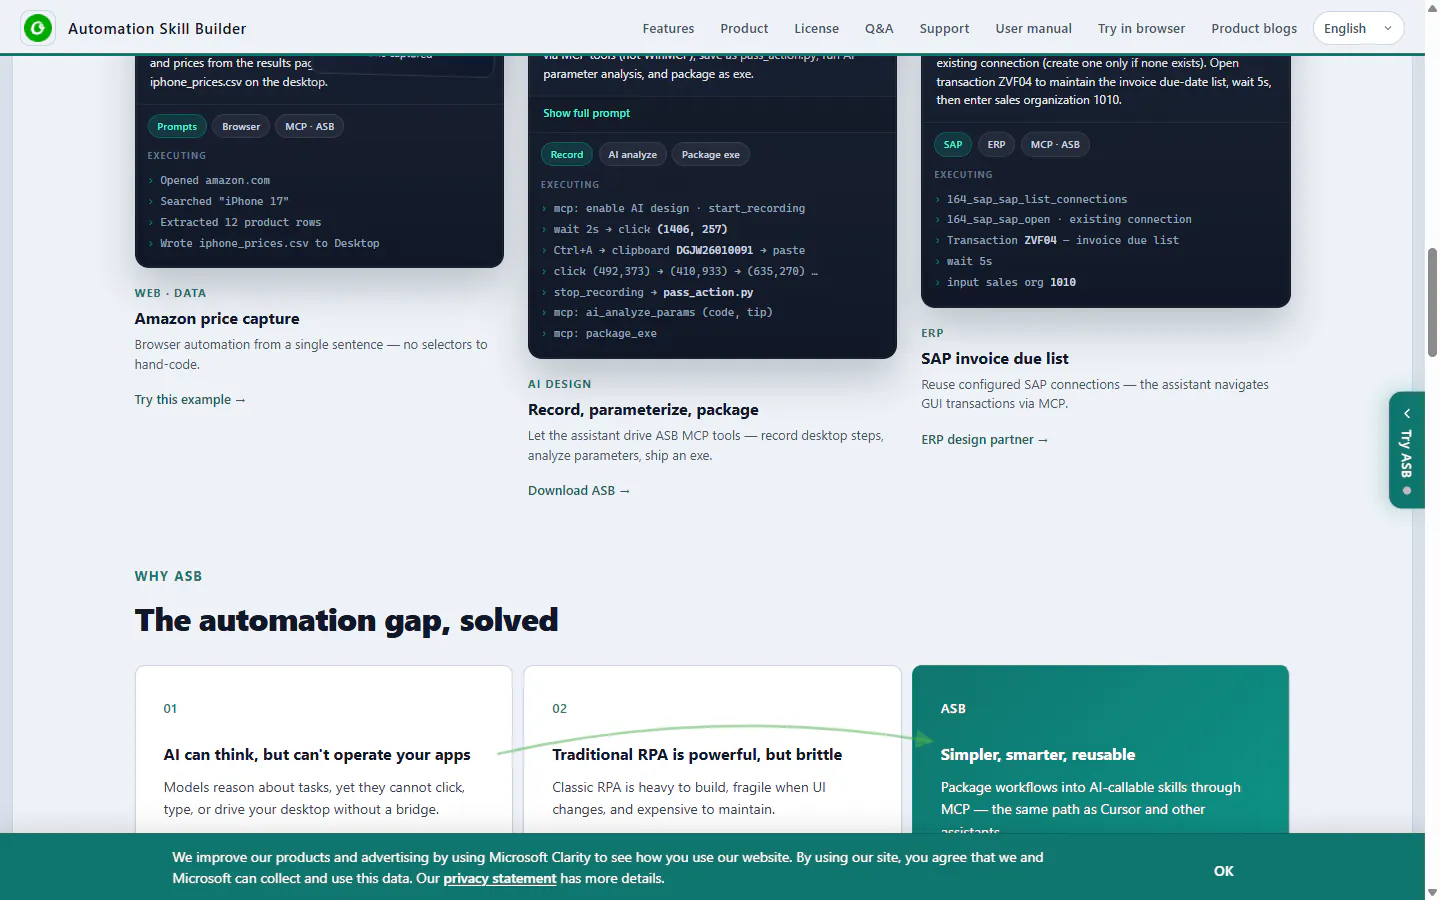The height and width of the screenshot is (900, 1440).
Task: Click the AI DESIGN category label
Action: click(560, 384)
